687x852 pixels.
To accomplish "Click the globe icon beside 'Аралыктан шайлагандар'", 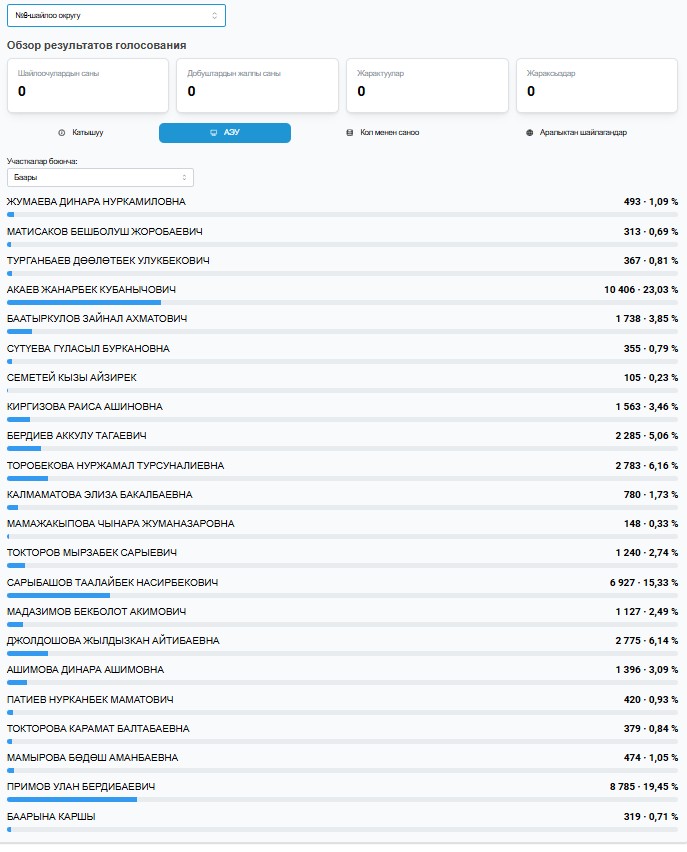I will point(529,133).
